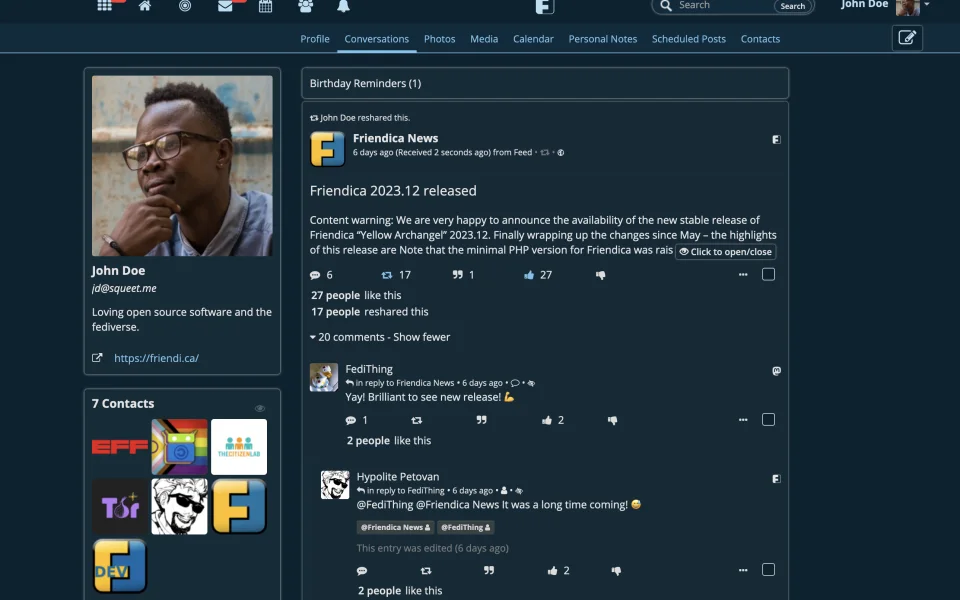Image resolution: width=960 pixels, height=600 pixels.
Task: Quote Hypolite Petovan's comment
Action: [489, 571]
